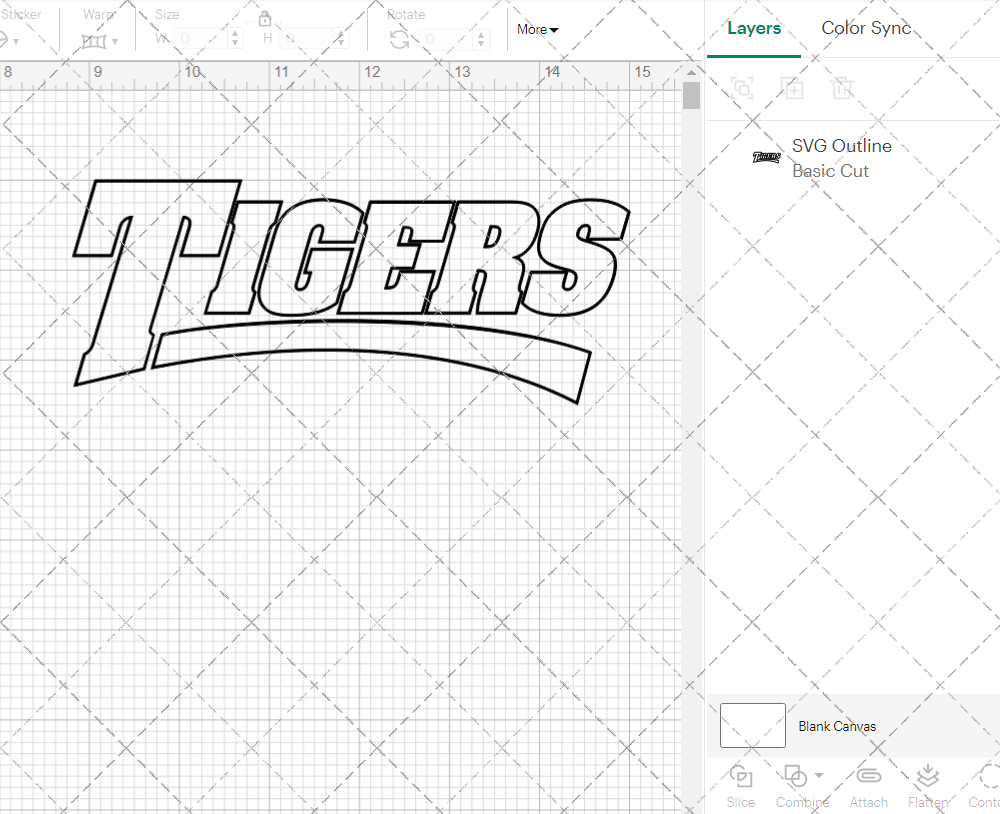Use the Contour tool

tap(985, 785)
